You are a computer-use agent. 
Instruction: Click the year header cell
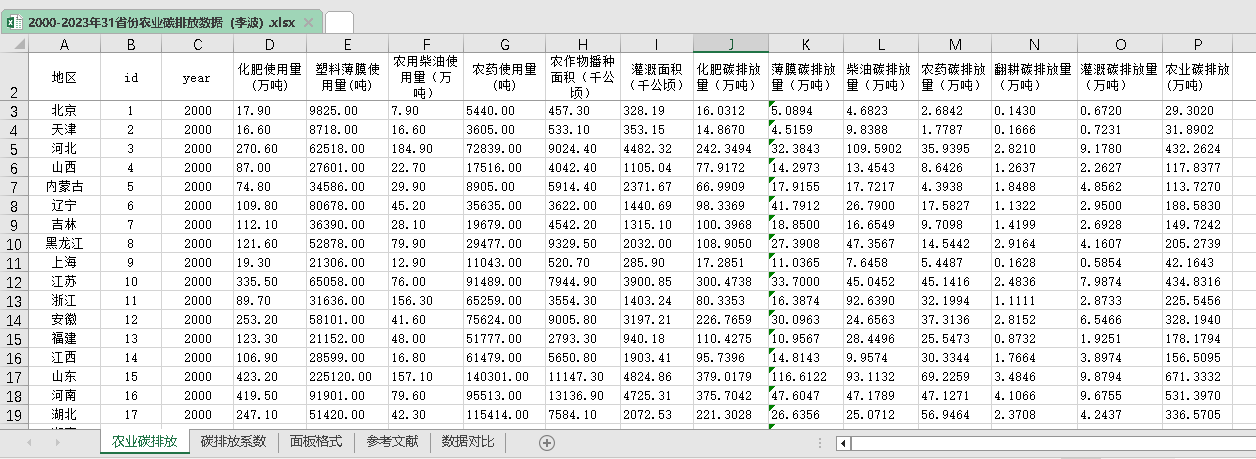197,77
